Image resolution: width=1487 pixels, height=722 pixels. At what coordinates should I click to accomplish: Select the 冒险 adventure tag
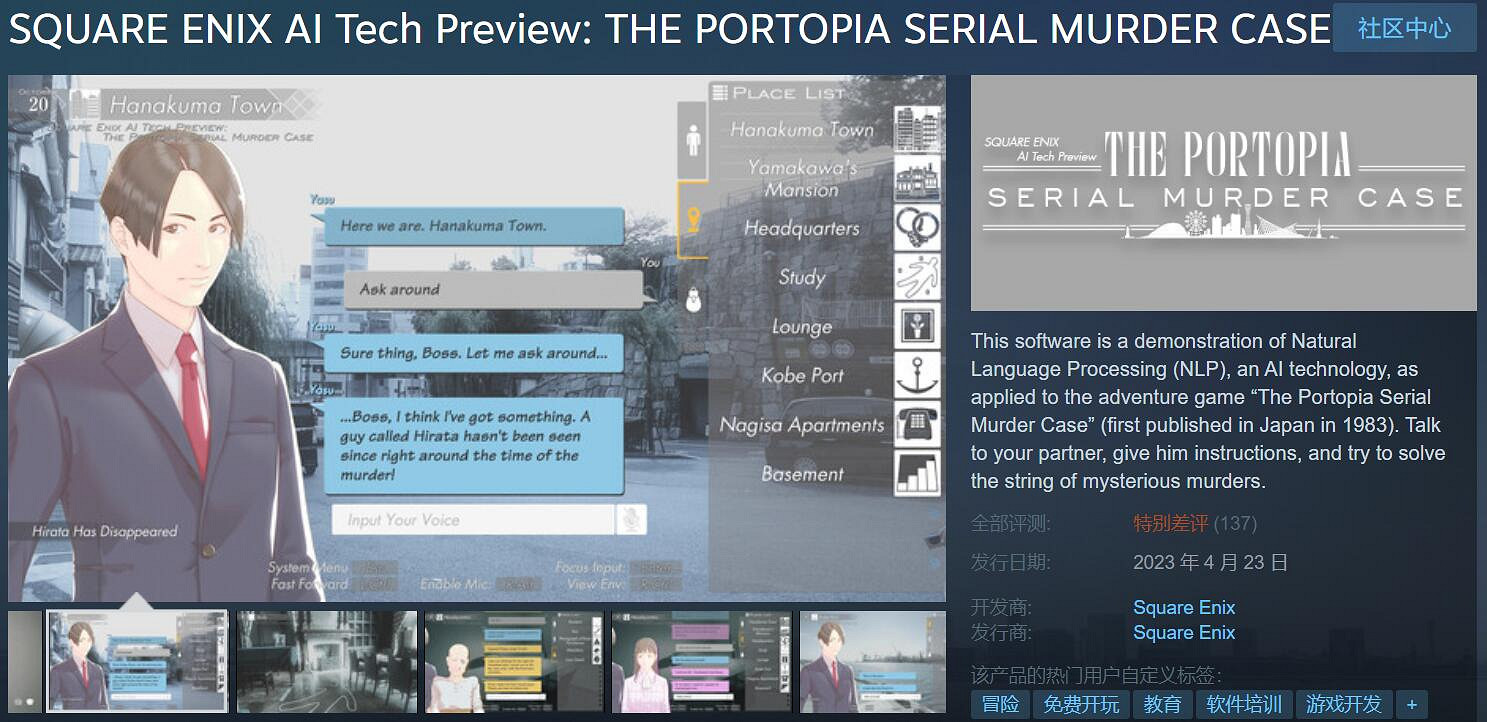pos(999,704)
